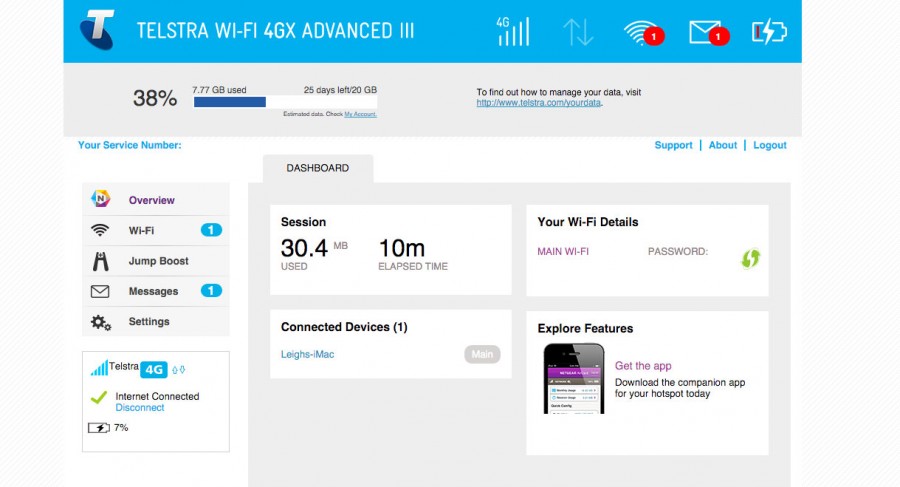Viewport: 900px width, 487px height.
Task: Open the telstra.com/yourdata link
Action: 538,103
